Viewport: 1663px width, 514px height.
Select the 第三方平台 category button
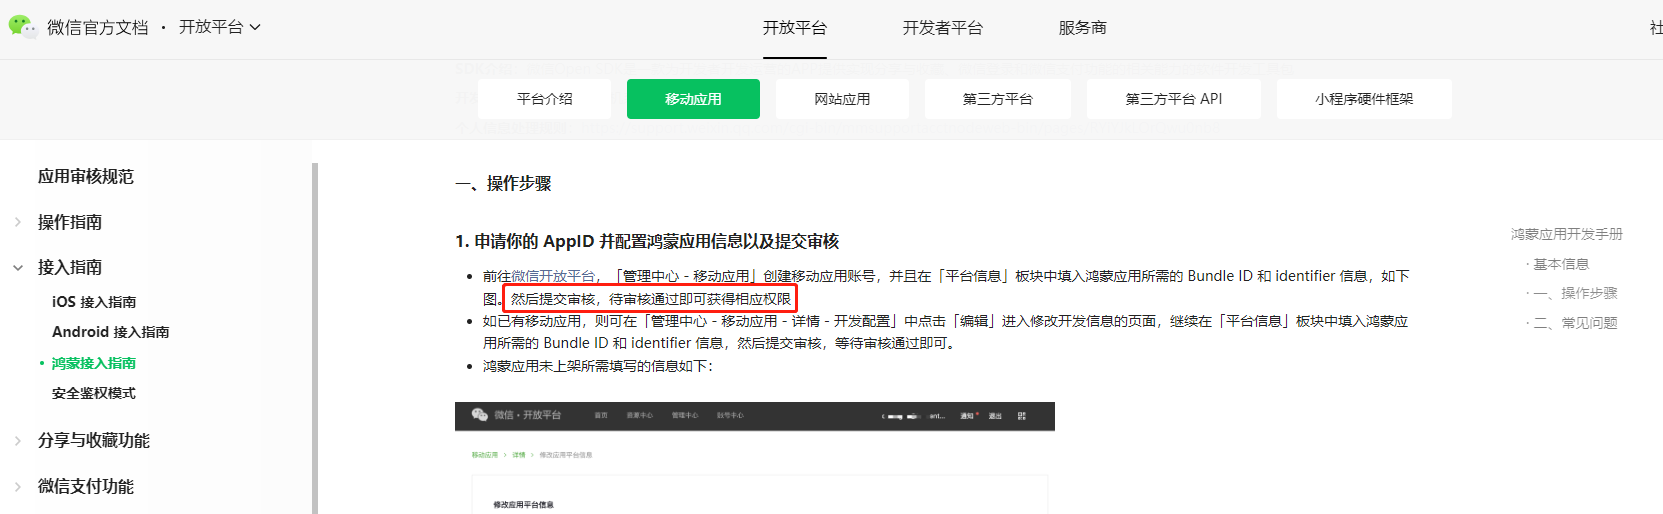(x=998, y=99)
